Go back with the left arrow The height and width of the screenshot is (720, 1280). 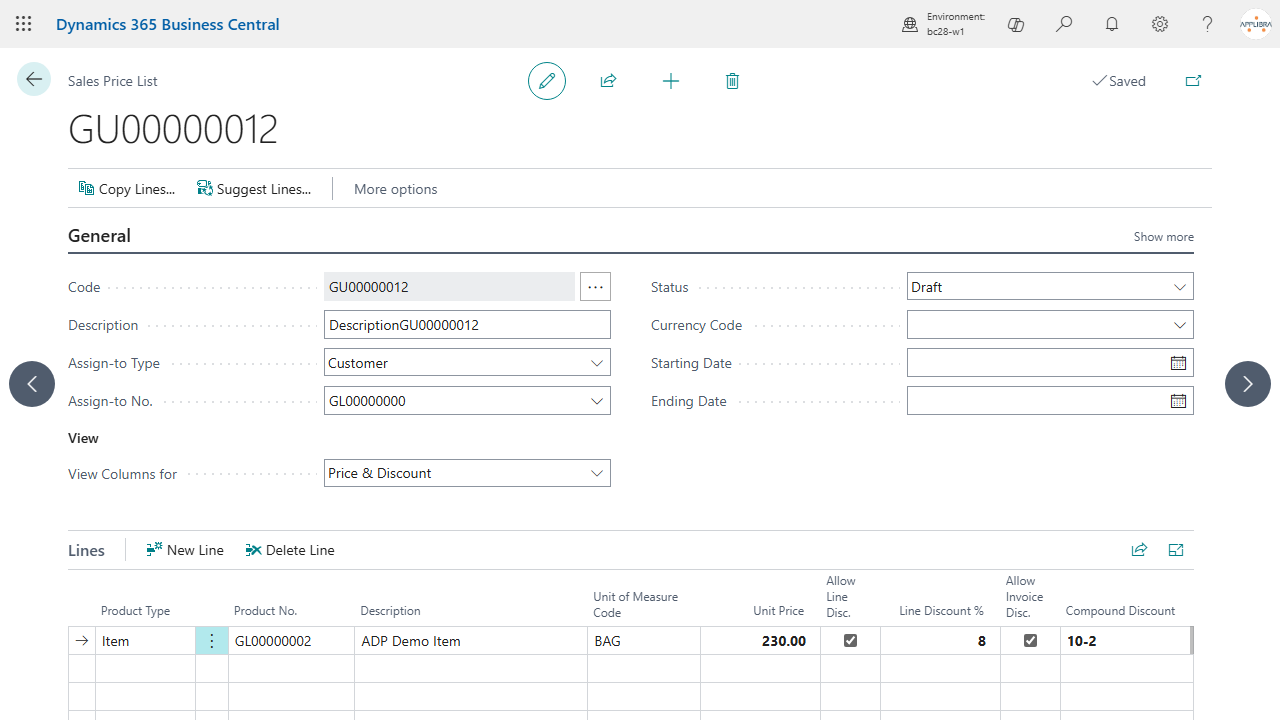coord(34,79)
